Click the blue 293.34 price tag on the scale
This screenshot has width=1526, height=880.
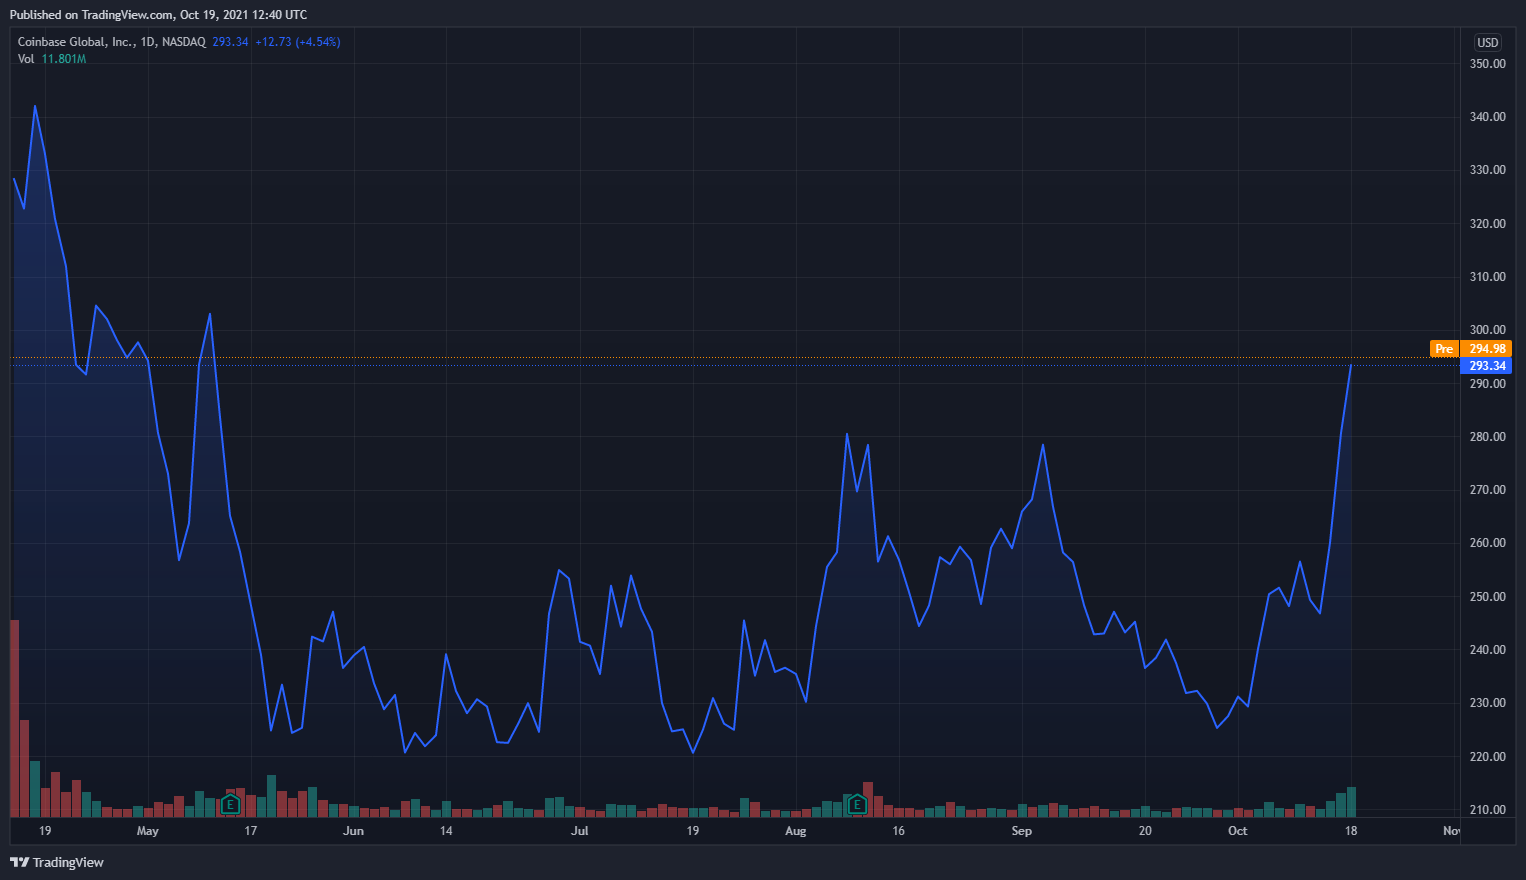coord(1486,366)
